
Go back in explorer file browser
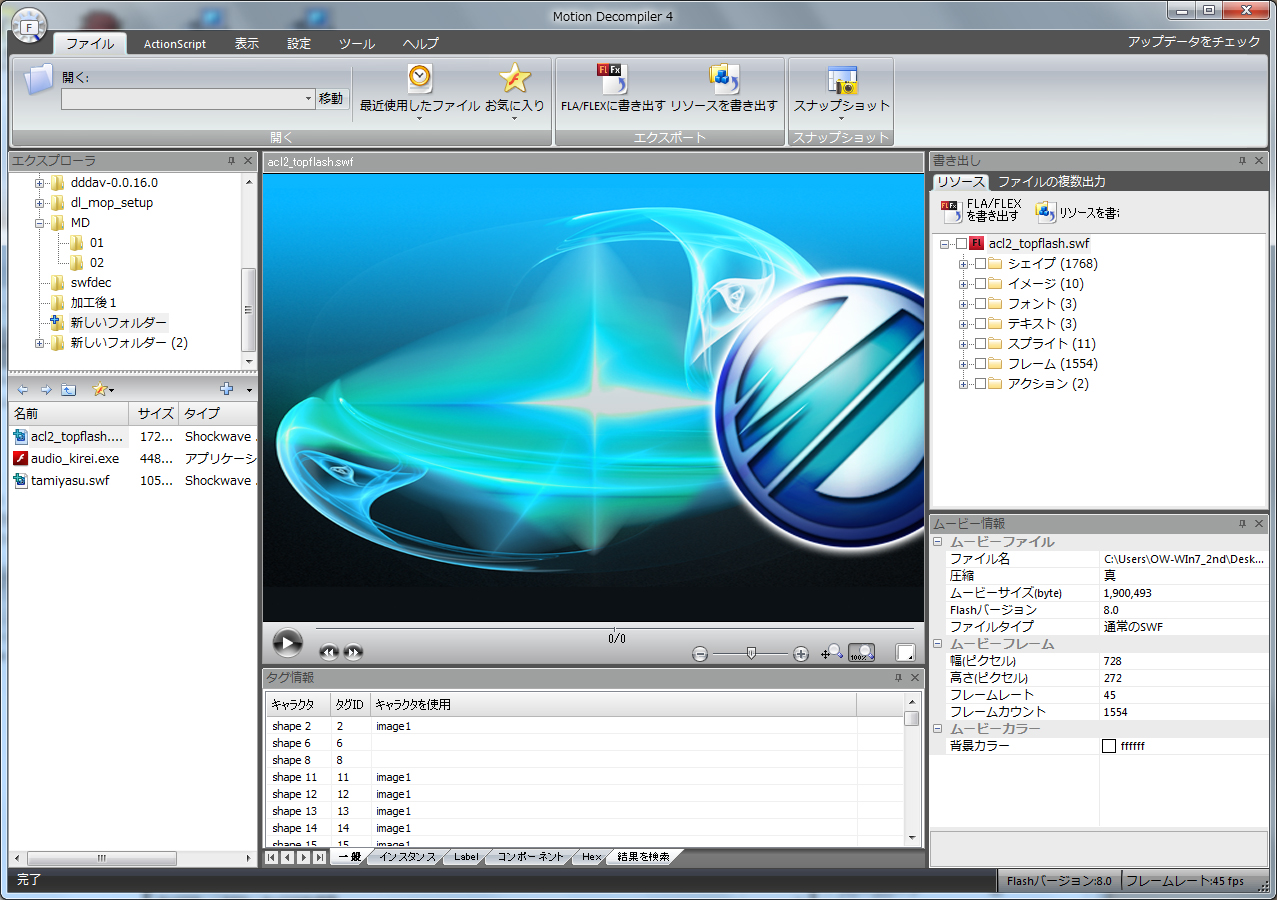[x=22, y=389]
